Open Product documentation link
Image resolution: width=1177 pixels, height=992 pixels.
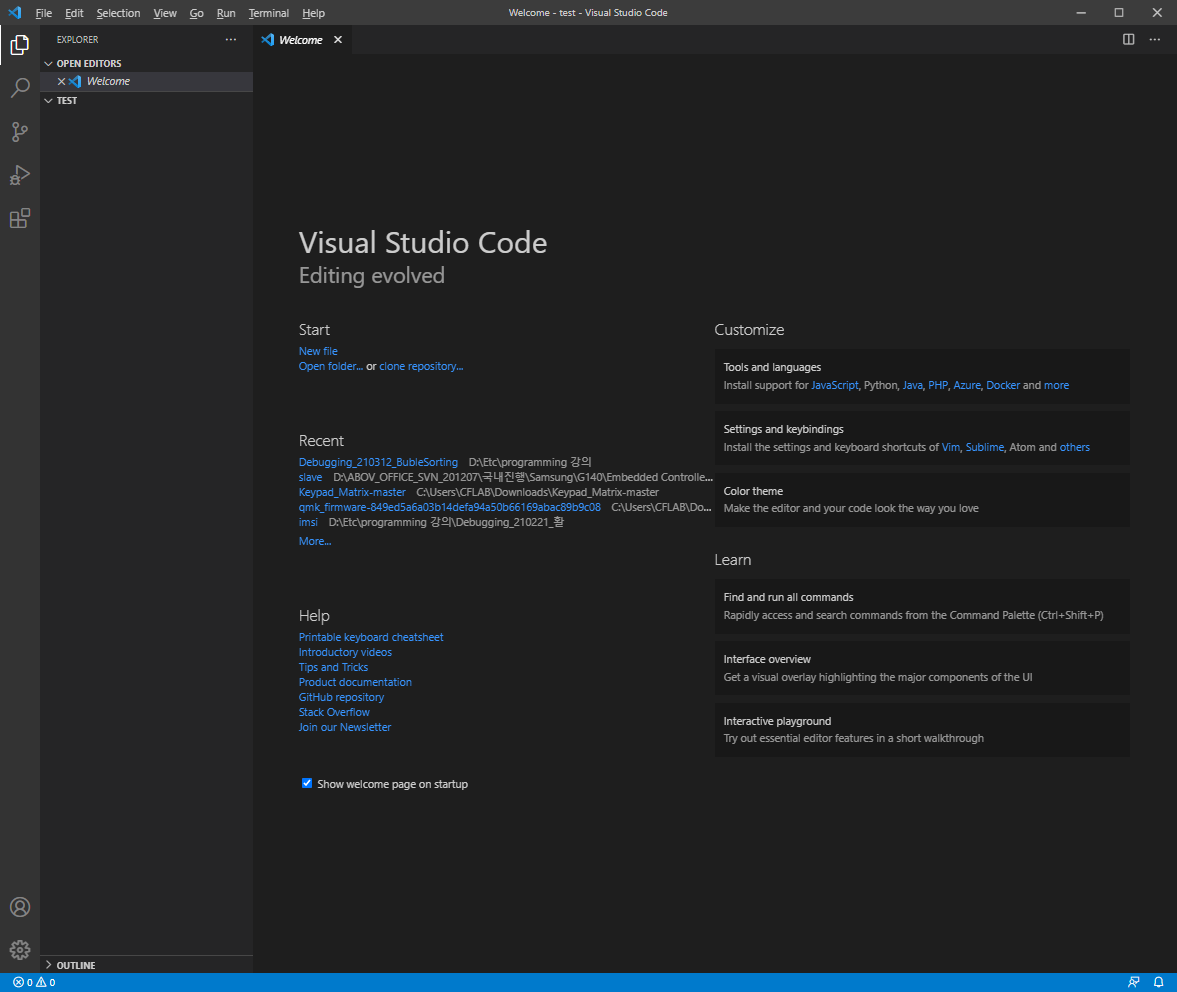355,682
